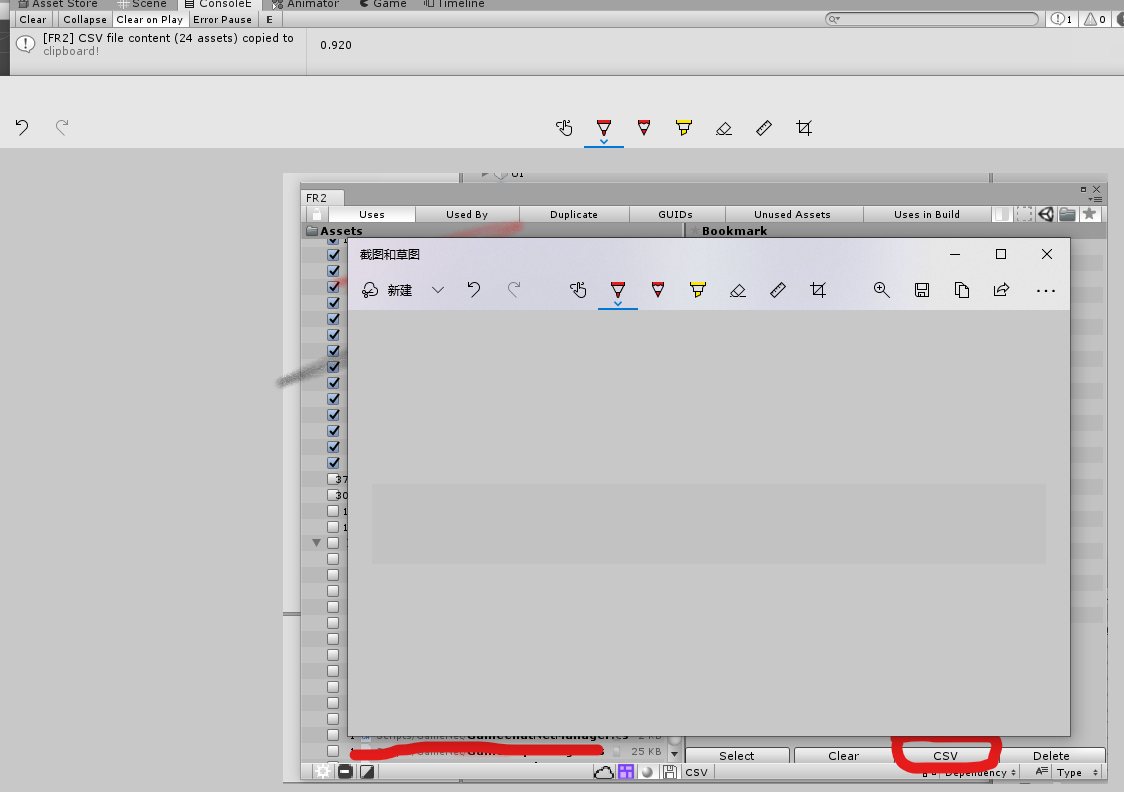Open the 新建 dropdown arrow
Image resolution: width=1124 pixels, height=792 pixels.
438,289
